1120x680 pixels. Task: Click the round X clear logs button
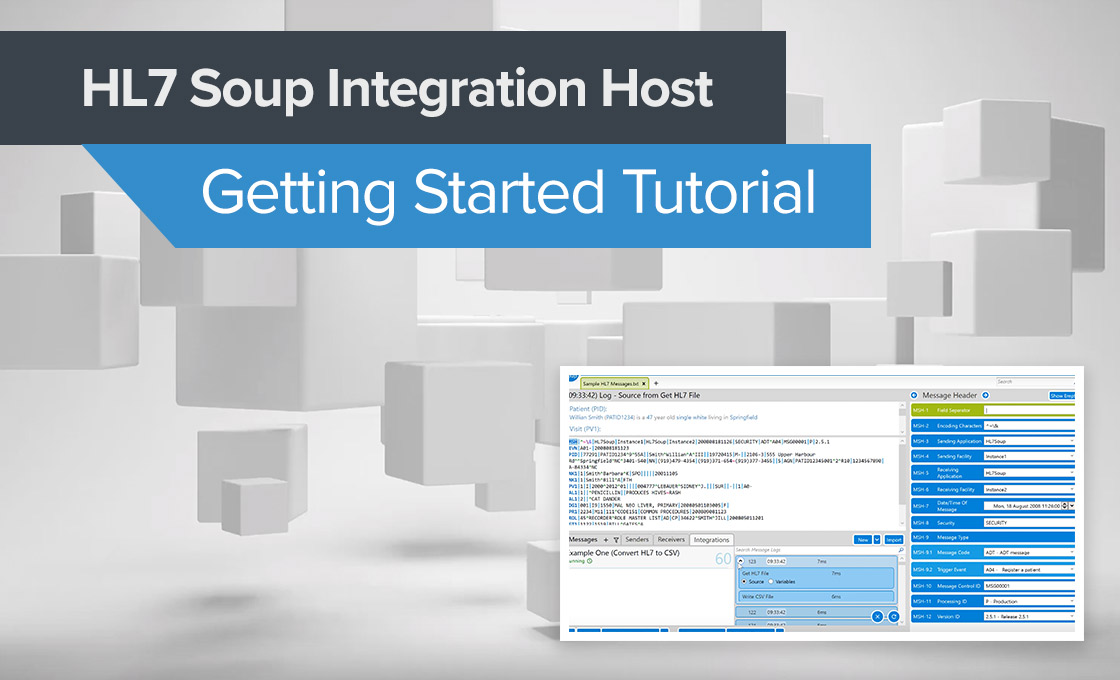point(878,616)
